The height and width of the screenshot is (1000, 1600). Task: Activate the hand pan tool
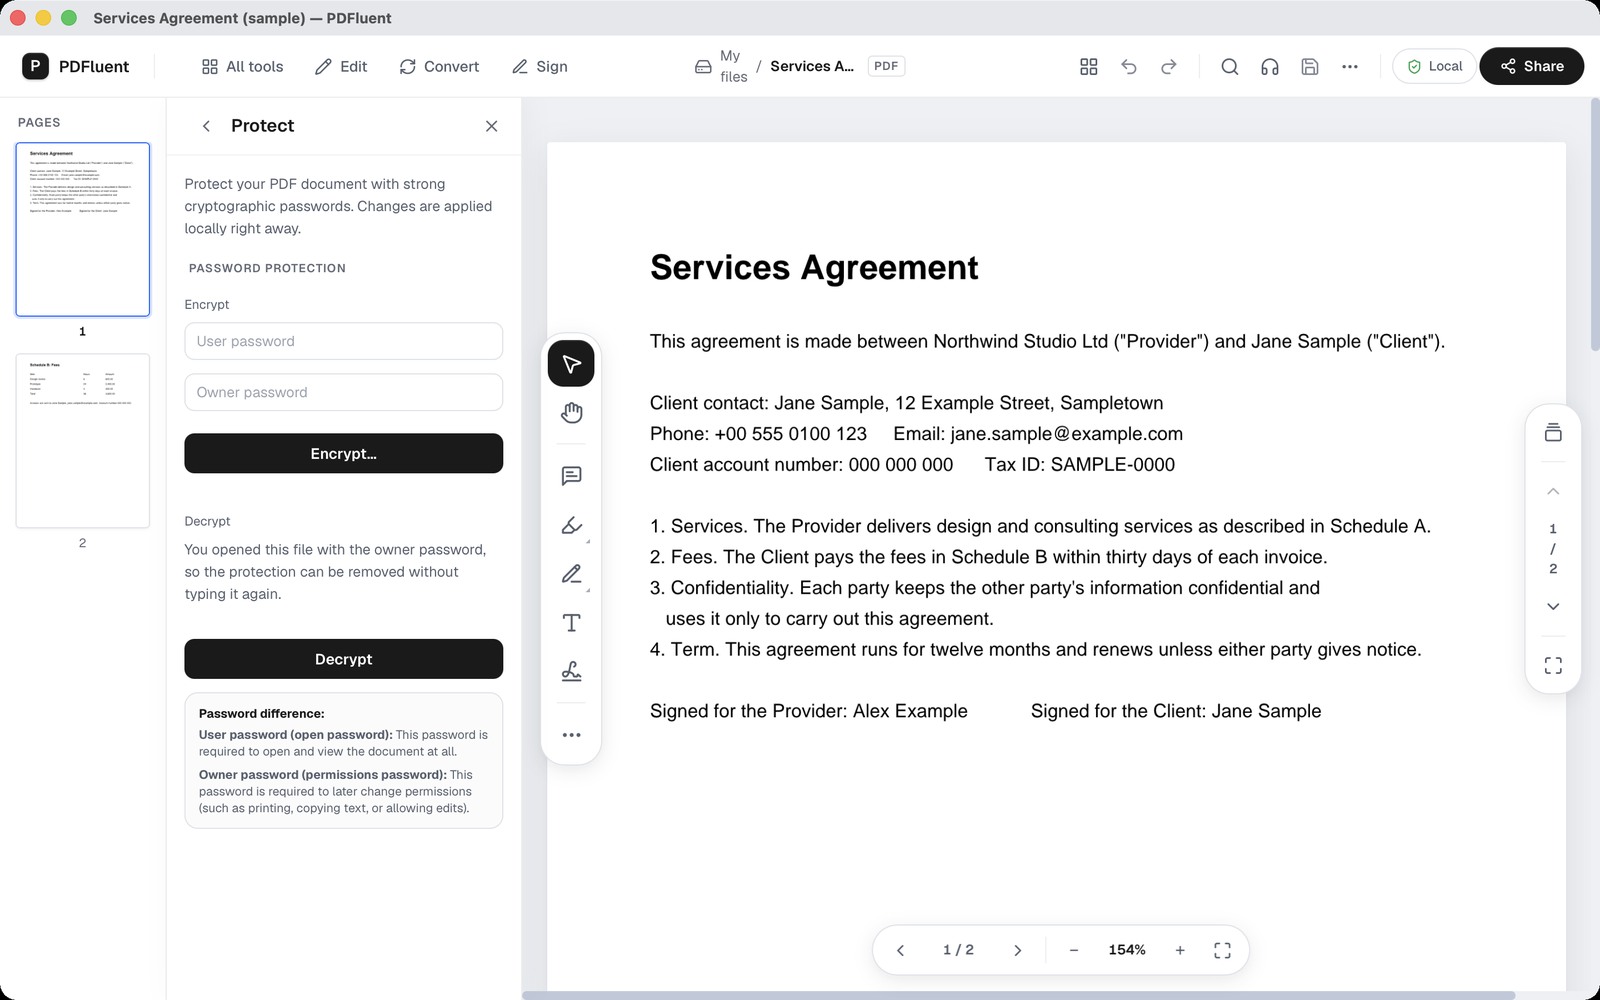tap(571, 413)
